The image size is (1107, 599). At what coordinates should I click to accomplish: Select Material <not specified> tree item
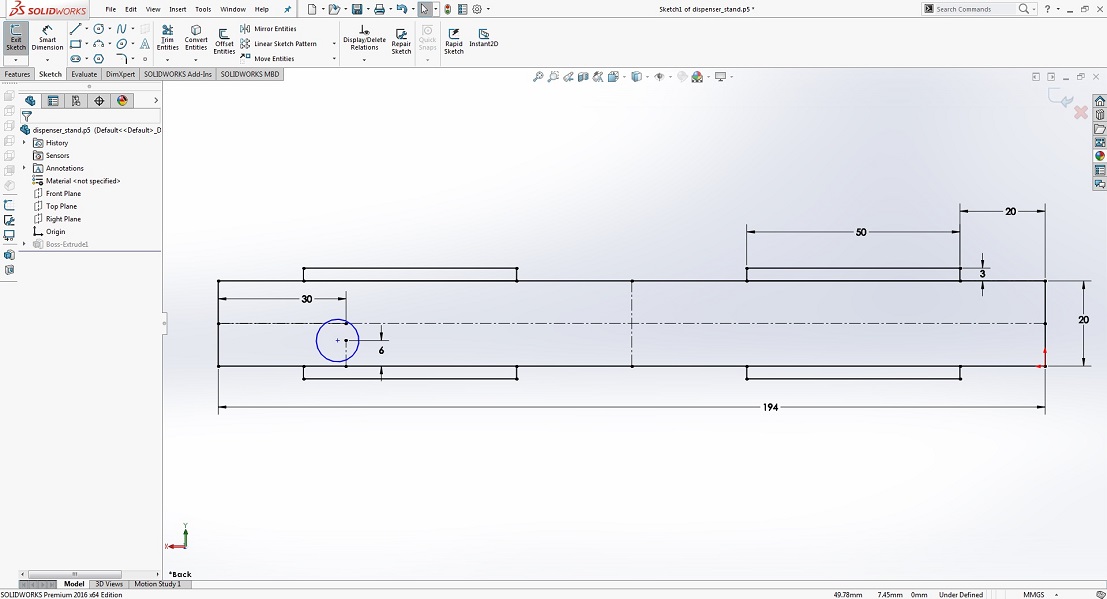[x=76, y=181]
